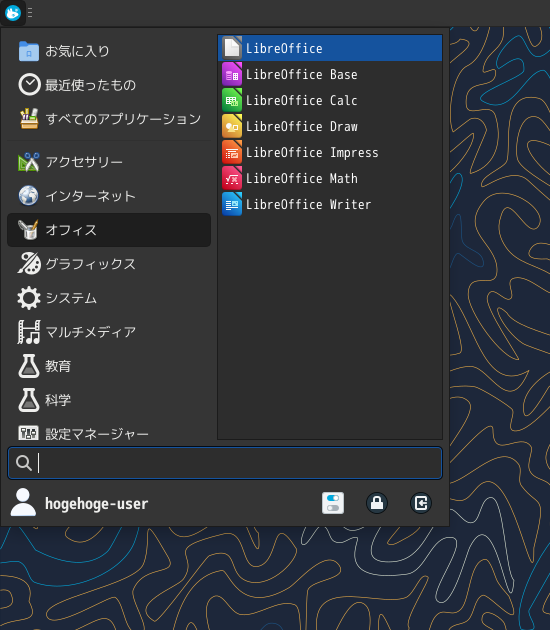Launch LibreOffice Writer from the list
This screenshot has width=550, height=630.
(330, 205)
